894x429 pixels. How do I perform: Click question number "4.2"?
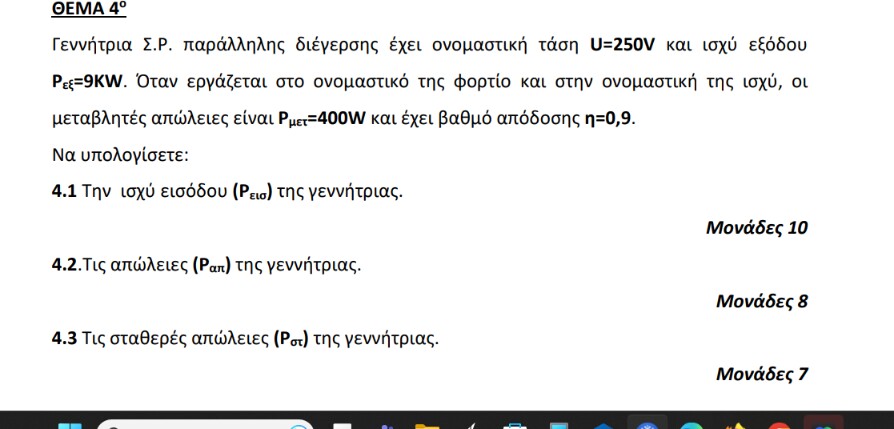(64, 265)
